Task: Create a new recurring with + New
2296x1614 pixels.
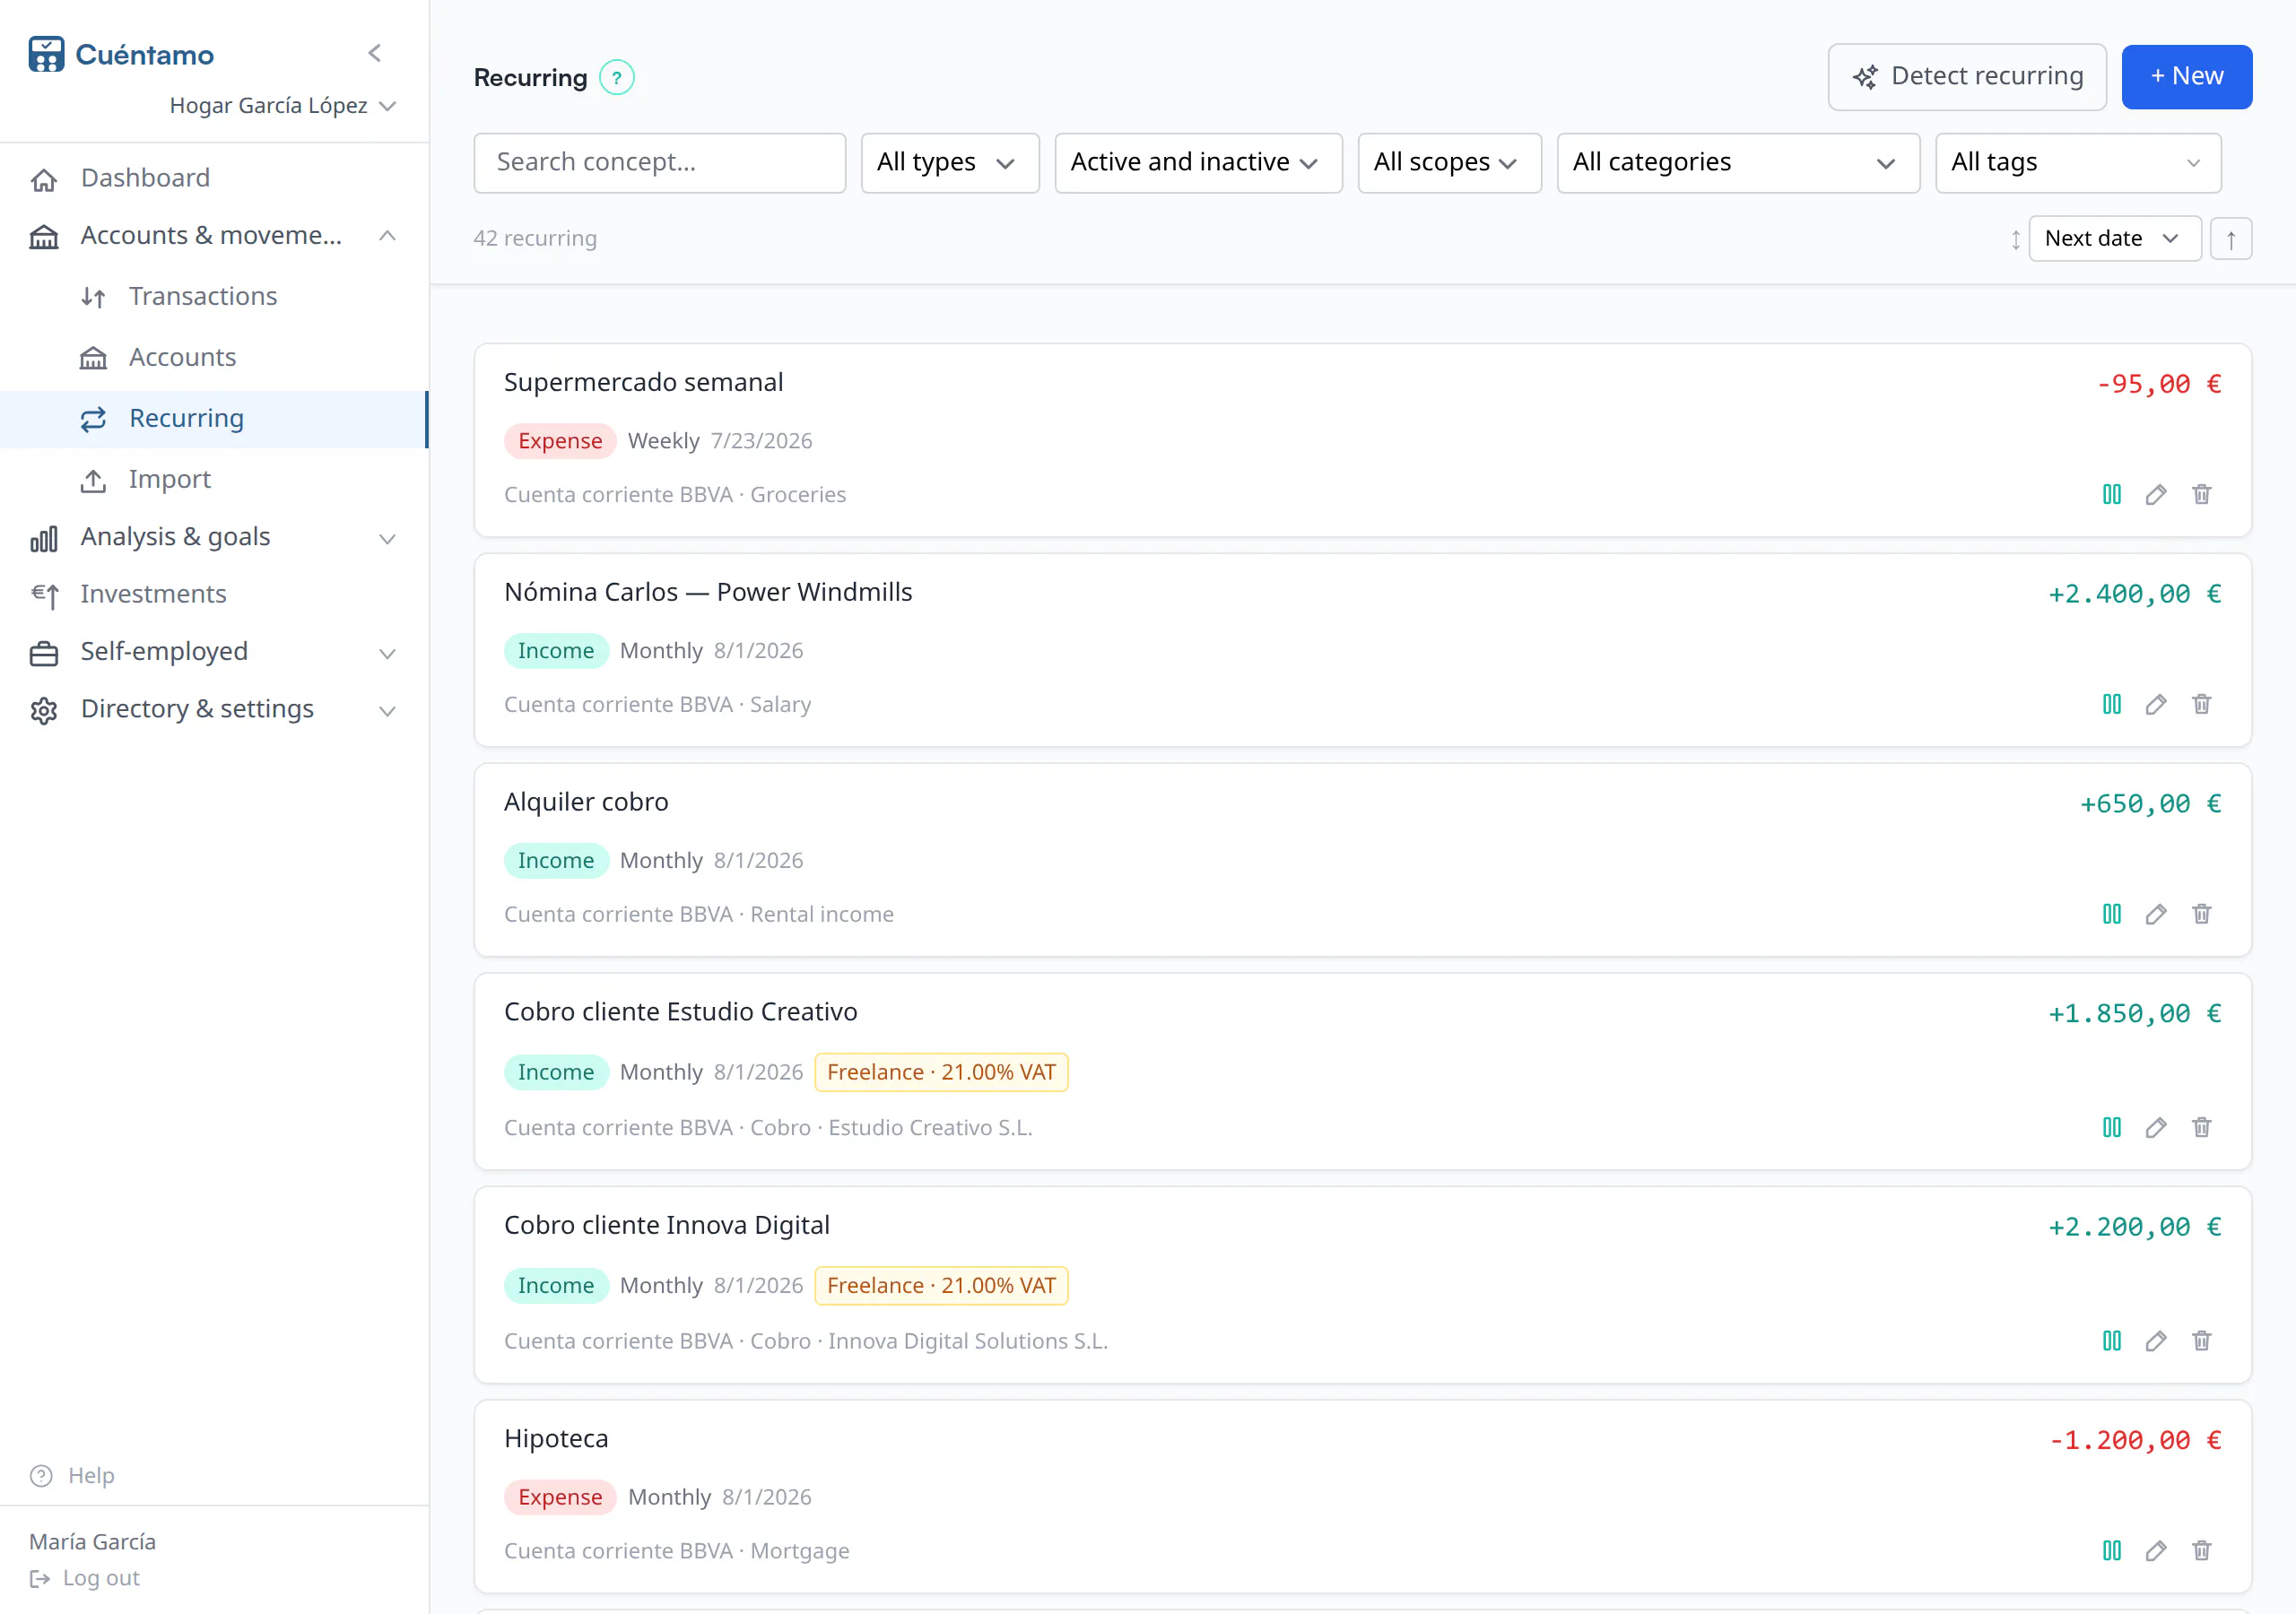Action: tap(2186, 76)
